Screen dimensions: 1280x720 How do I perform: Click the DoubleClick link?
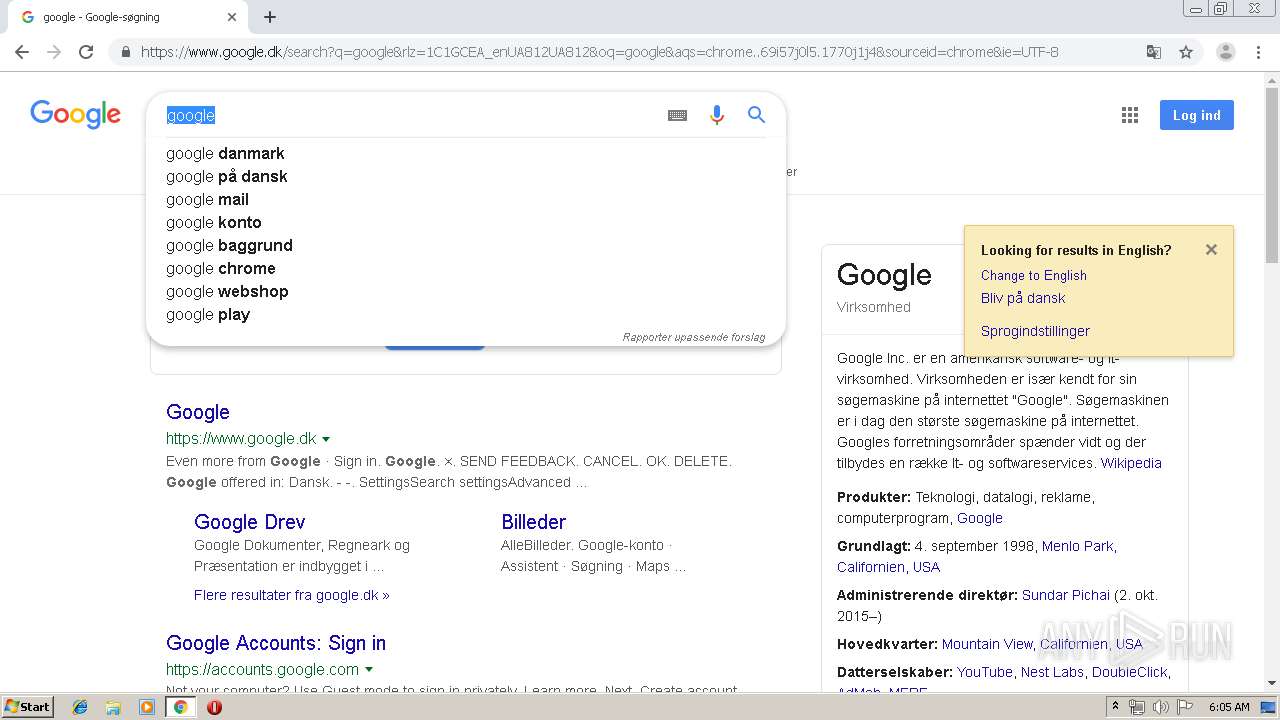[x=1130, y=672]
